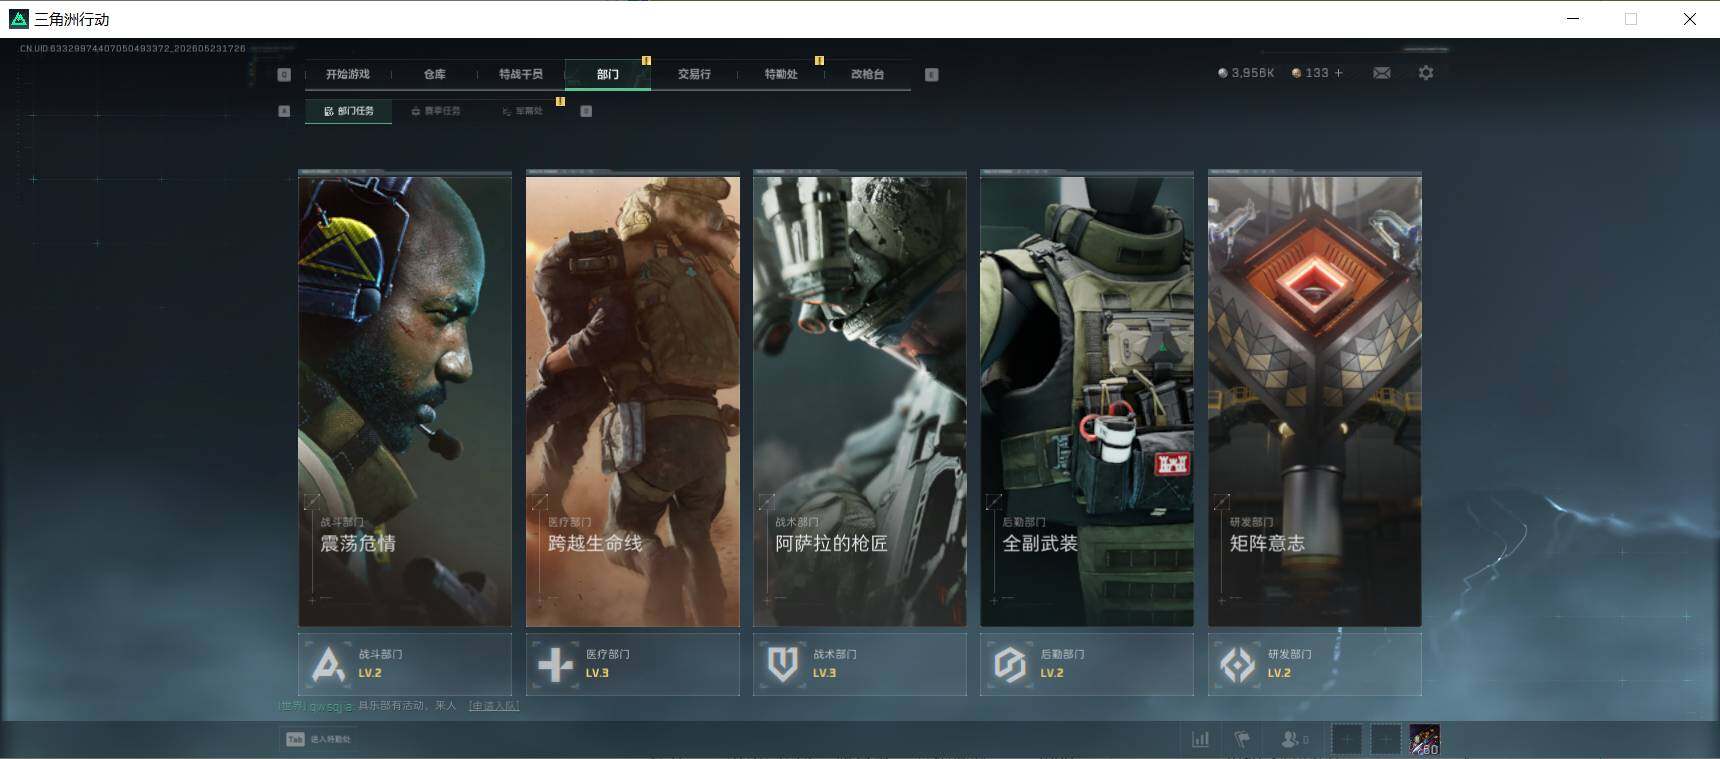Click the world chat message line
The width and height of the screenshot is (1720, 759).
pos(398,706)
